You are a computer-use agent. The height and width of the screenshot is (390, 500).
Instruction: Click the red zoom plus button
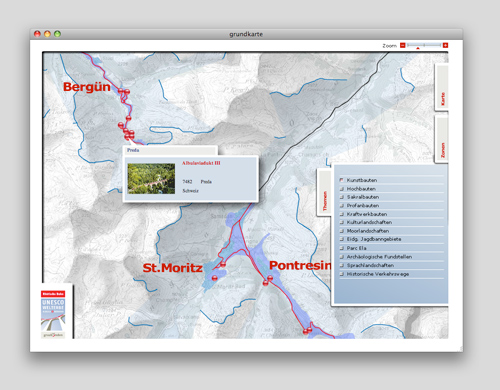click(445, 45)
